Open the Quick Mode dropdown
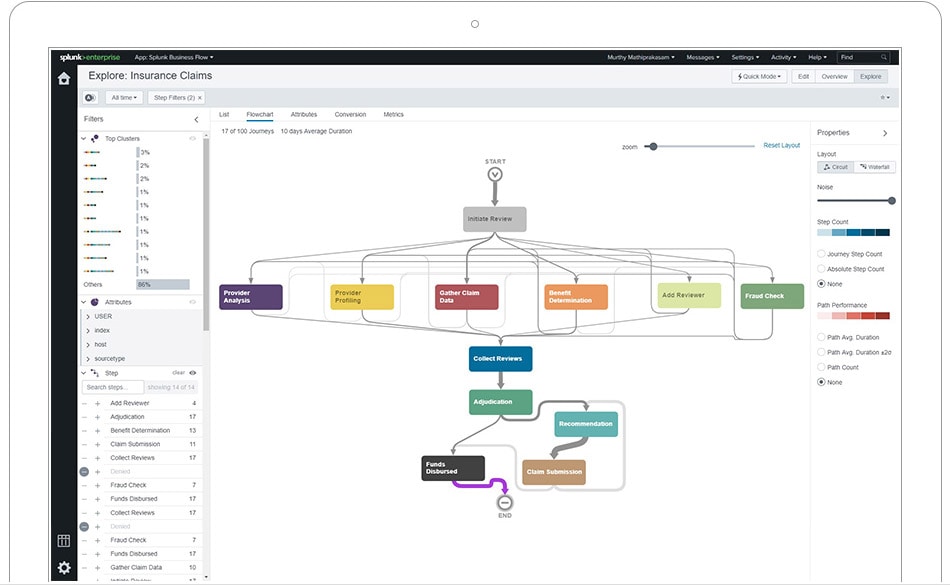Image resolution: width=950 pixels, height=586 pixels. point(759,76)
